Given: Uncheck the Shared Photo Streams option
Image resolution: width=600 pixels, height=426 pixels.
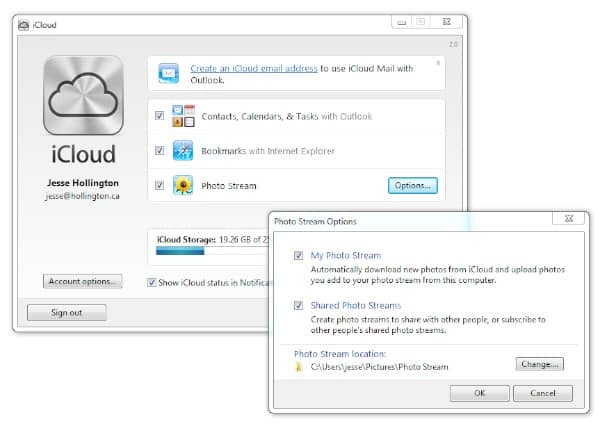Looking at the screenshot, I should click(x=298, y=306).
